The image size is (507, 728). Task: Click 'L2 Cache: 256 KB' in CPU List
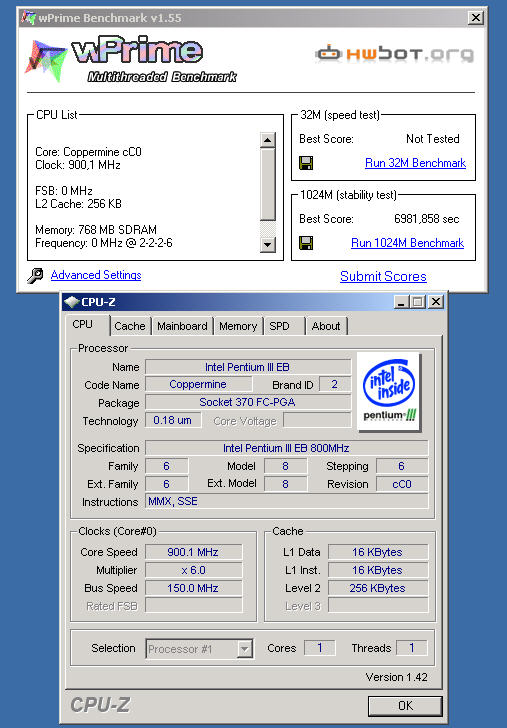pos(78,203)
